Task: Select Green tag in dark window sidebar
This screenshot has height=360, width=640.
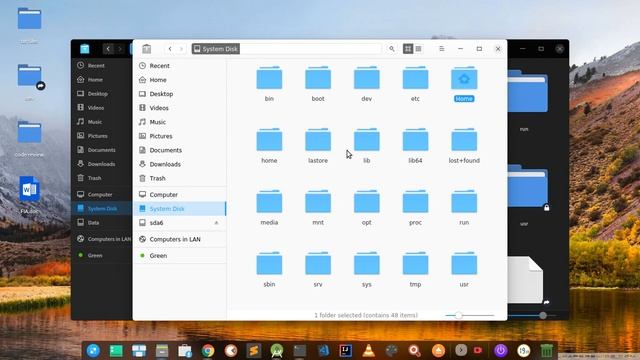Action: click(102, 255)
